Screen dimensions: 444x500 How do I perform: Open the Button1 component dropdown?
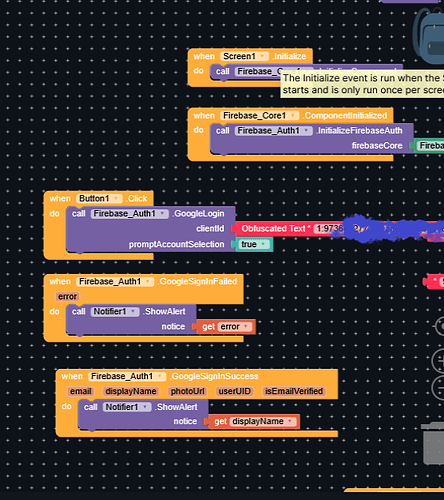click(116, 199)
